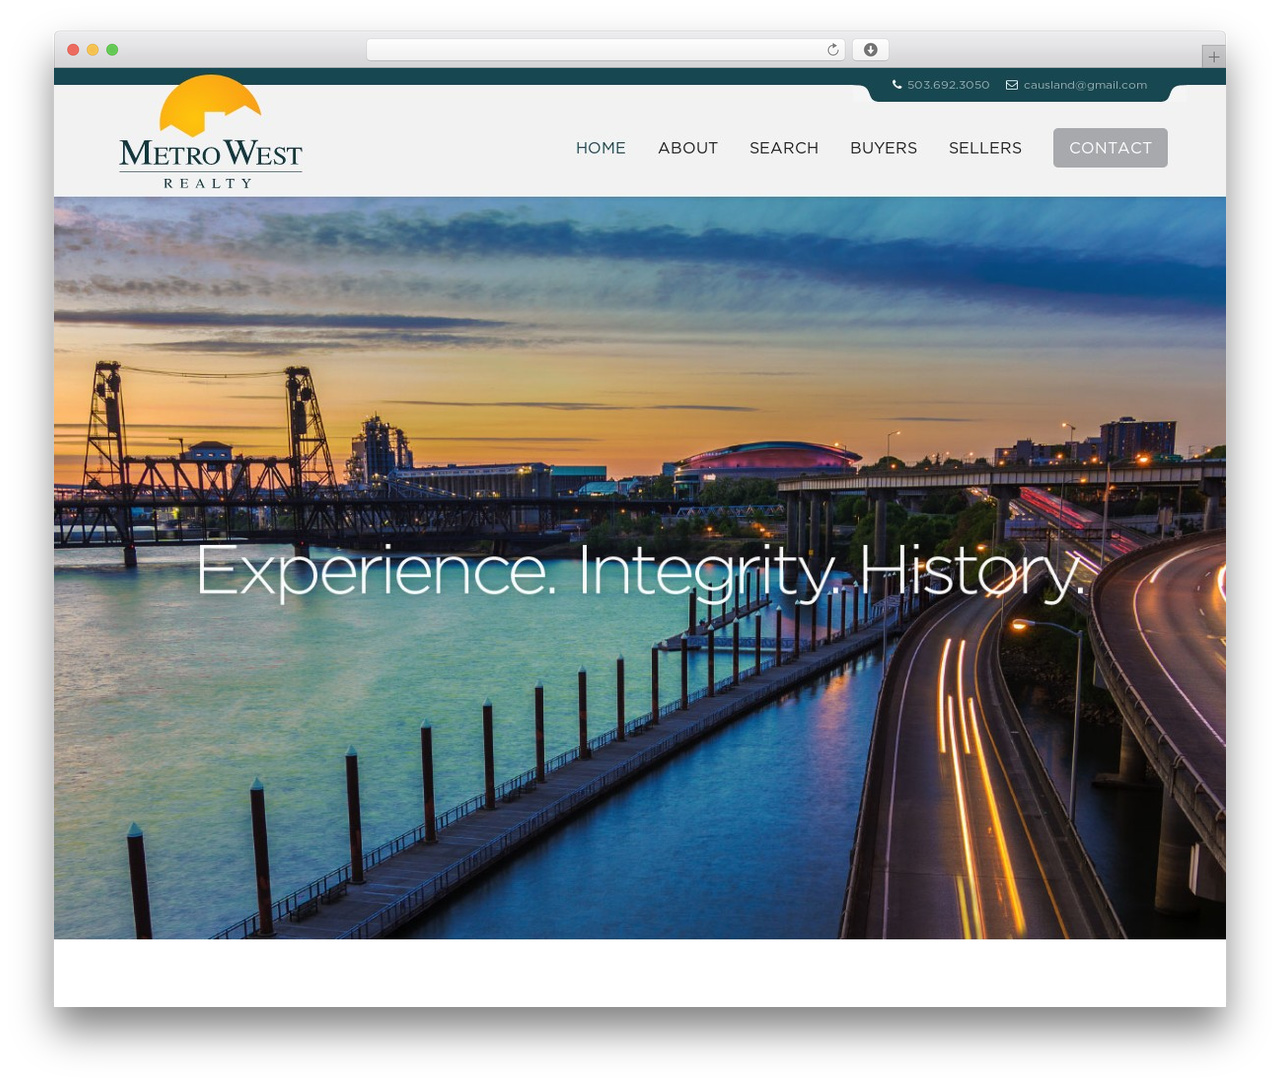Click the Experience. Integrity. History. headline
This screenshot has height=1084, width=1280.
point(640,571)
